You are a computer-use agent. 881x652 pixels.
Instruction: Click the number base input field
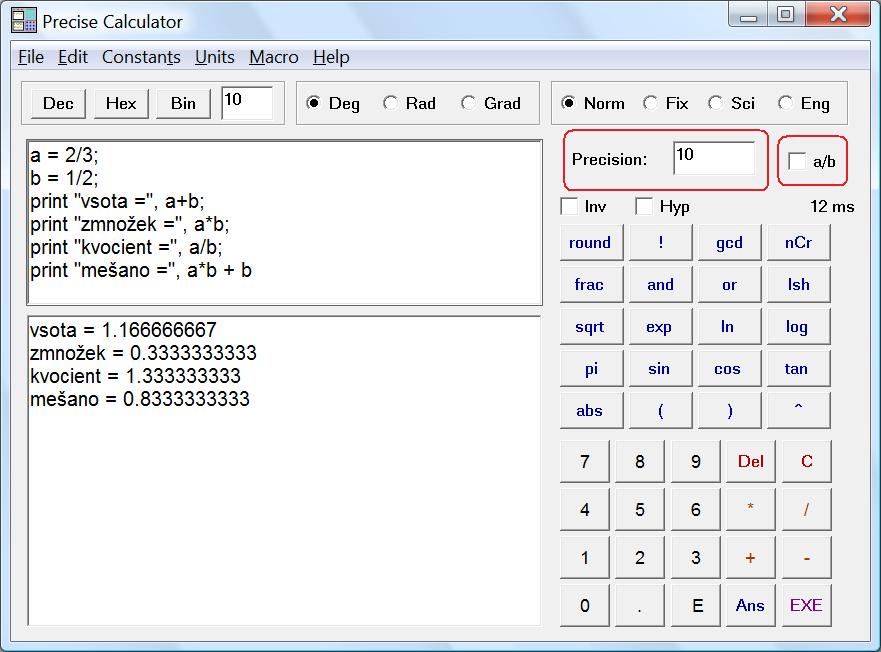click(x=246, y=103)
